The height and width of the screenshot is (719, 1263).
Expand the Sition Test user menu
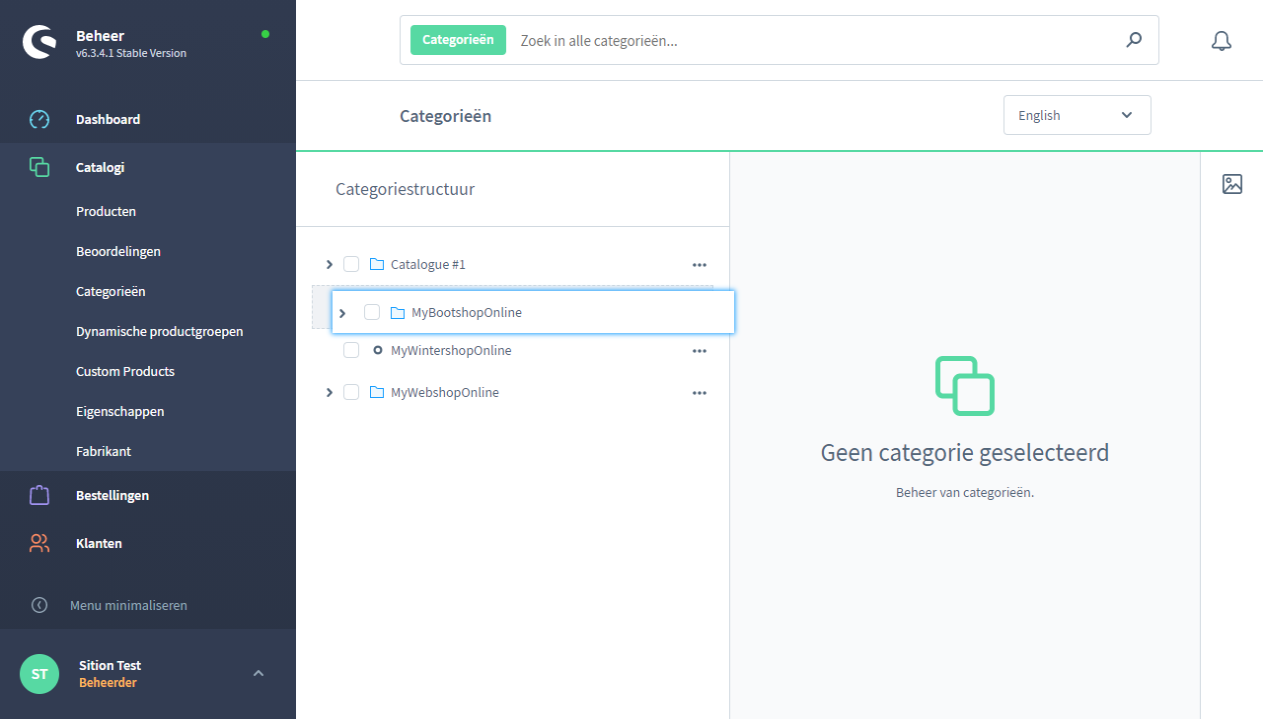258,673
